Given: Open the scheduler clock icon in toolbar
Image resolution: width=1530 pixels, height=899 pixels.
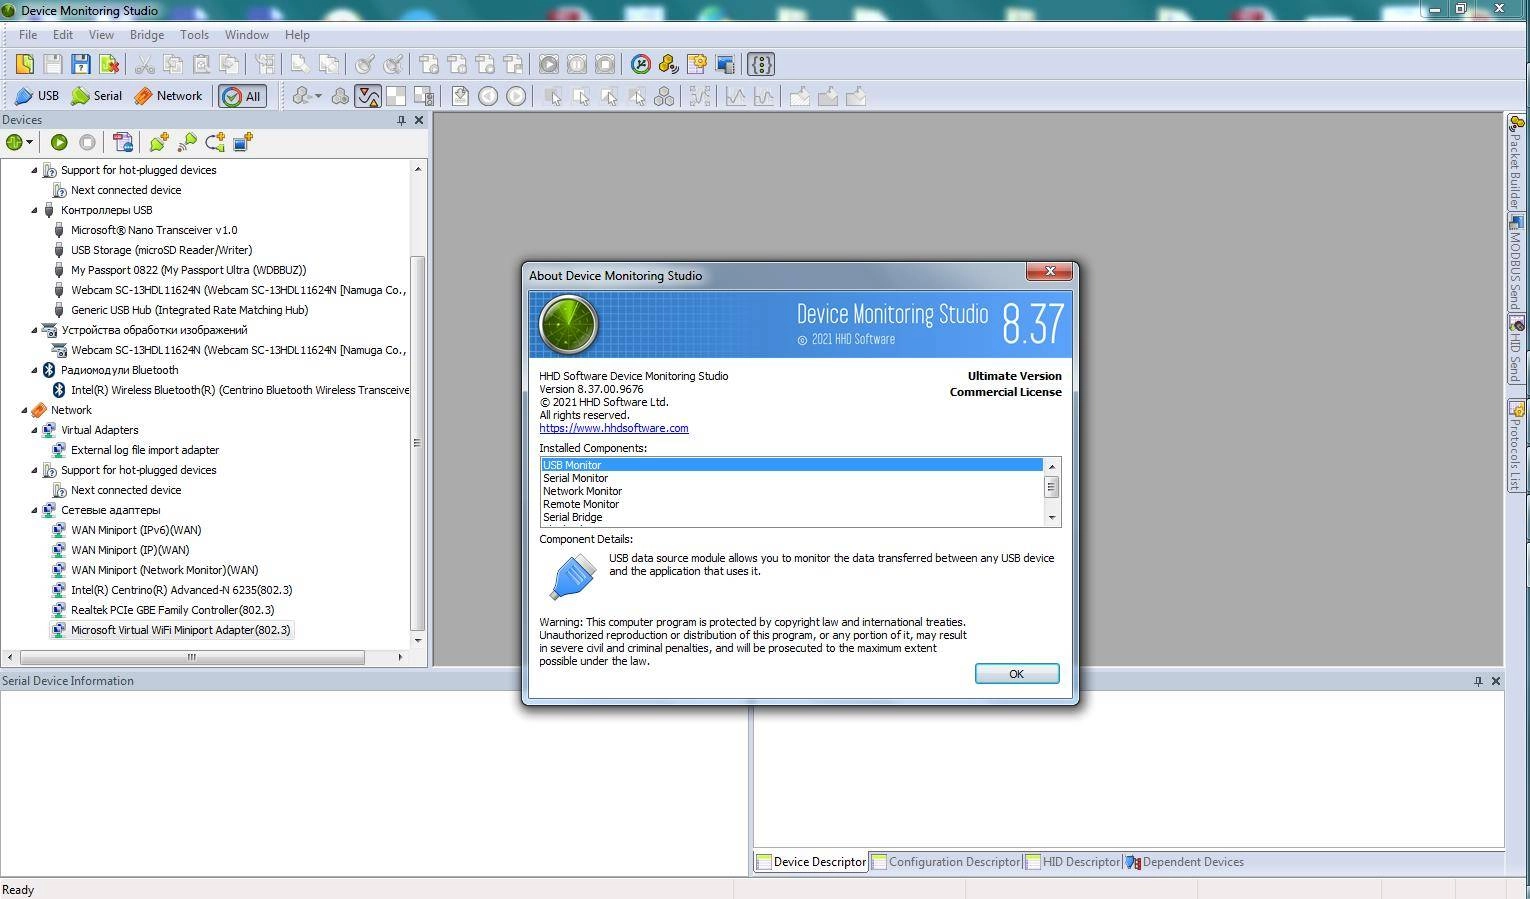Looking at the screenshot, I should (641, 64).
